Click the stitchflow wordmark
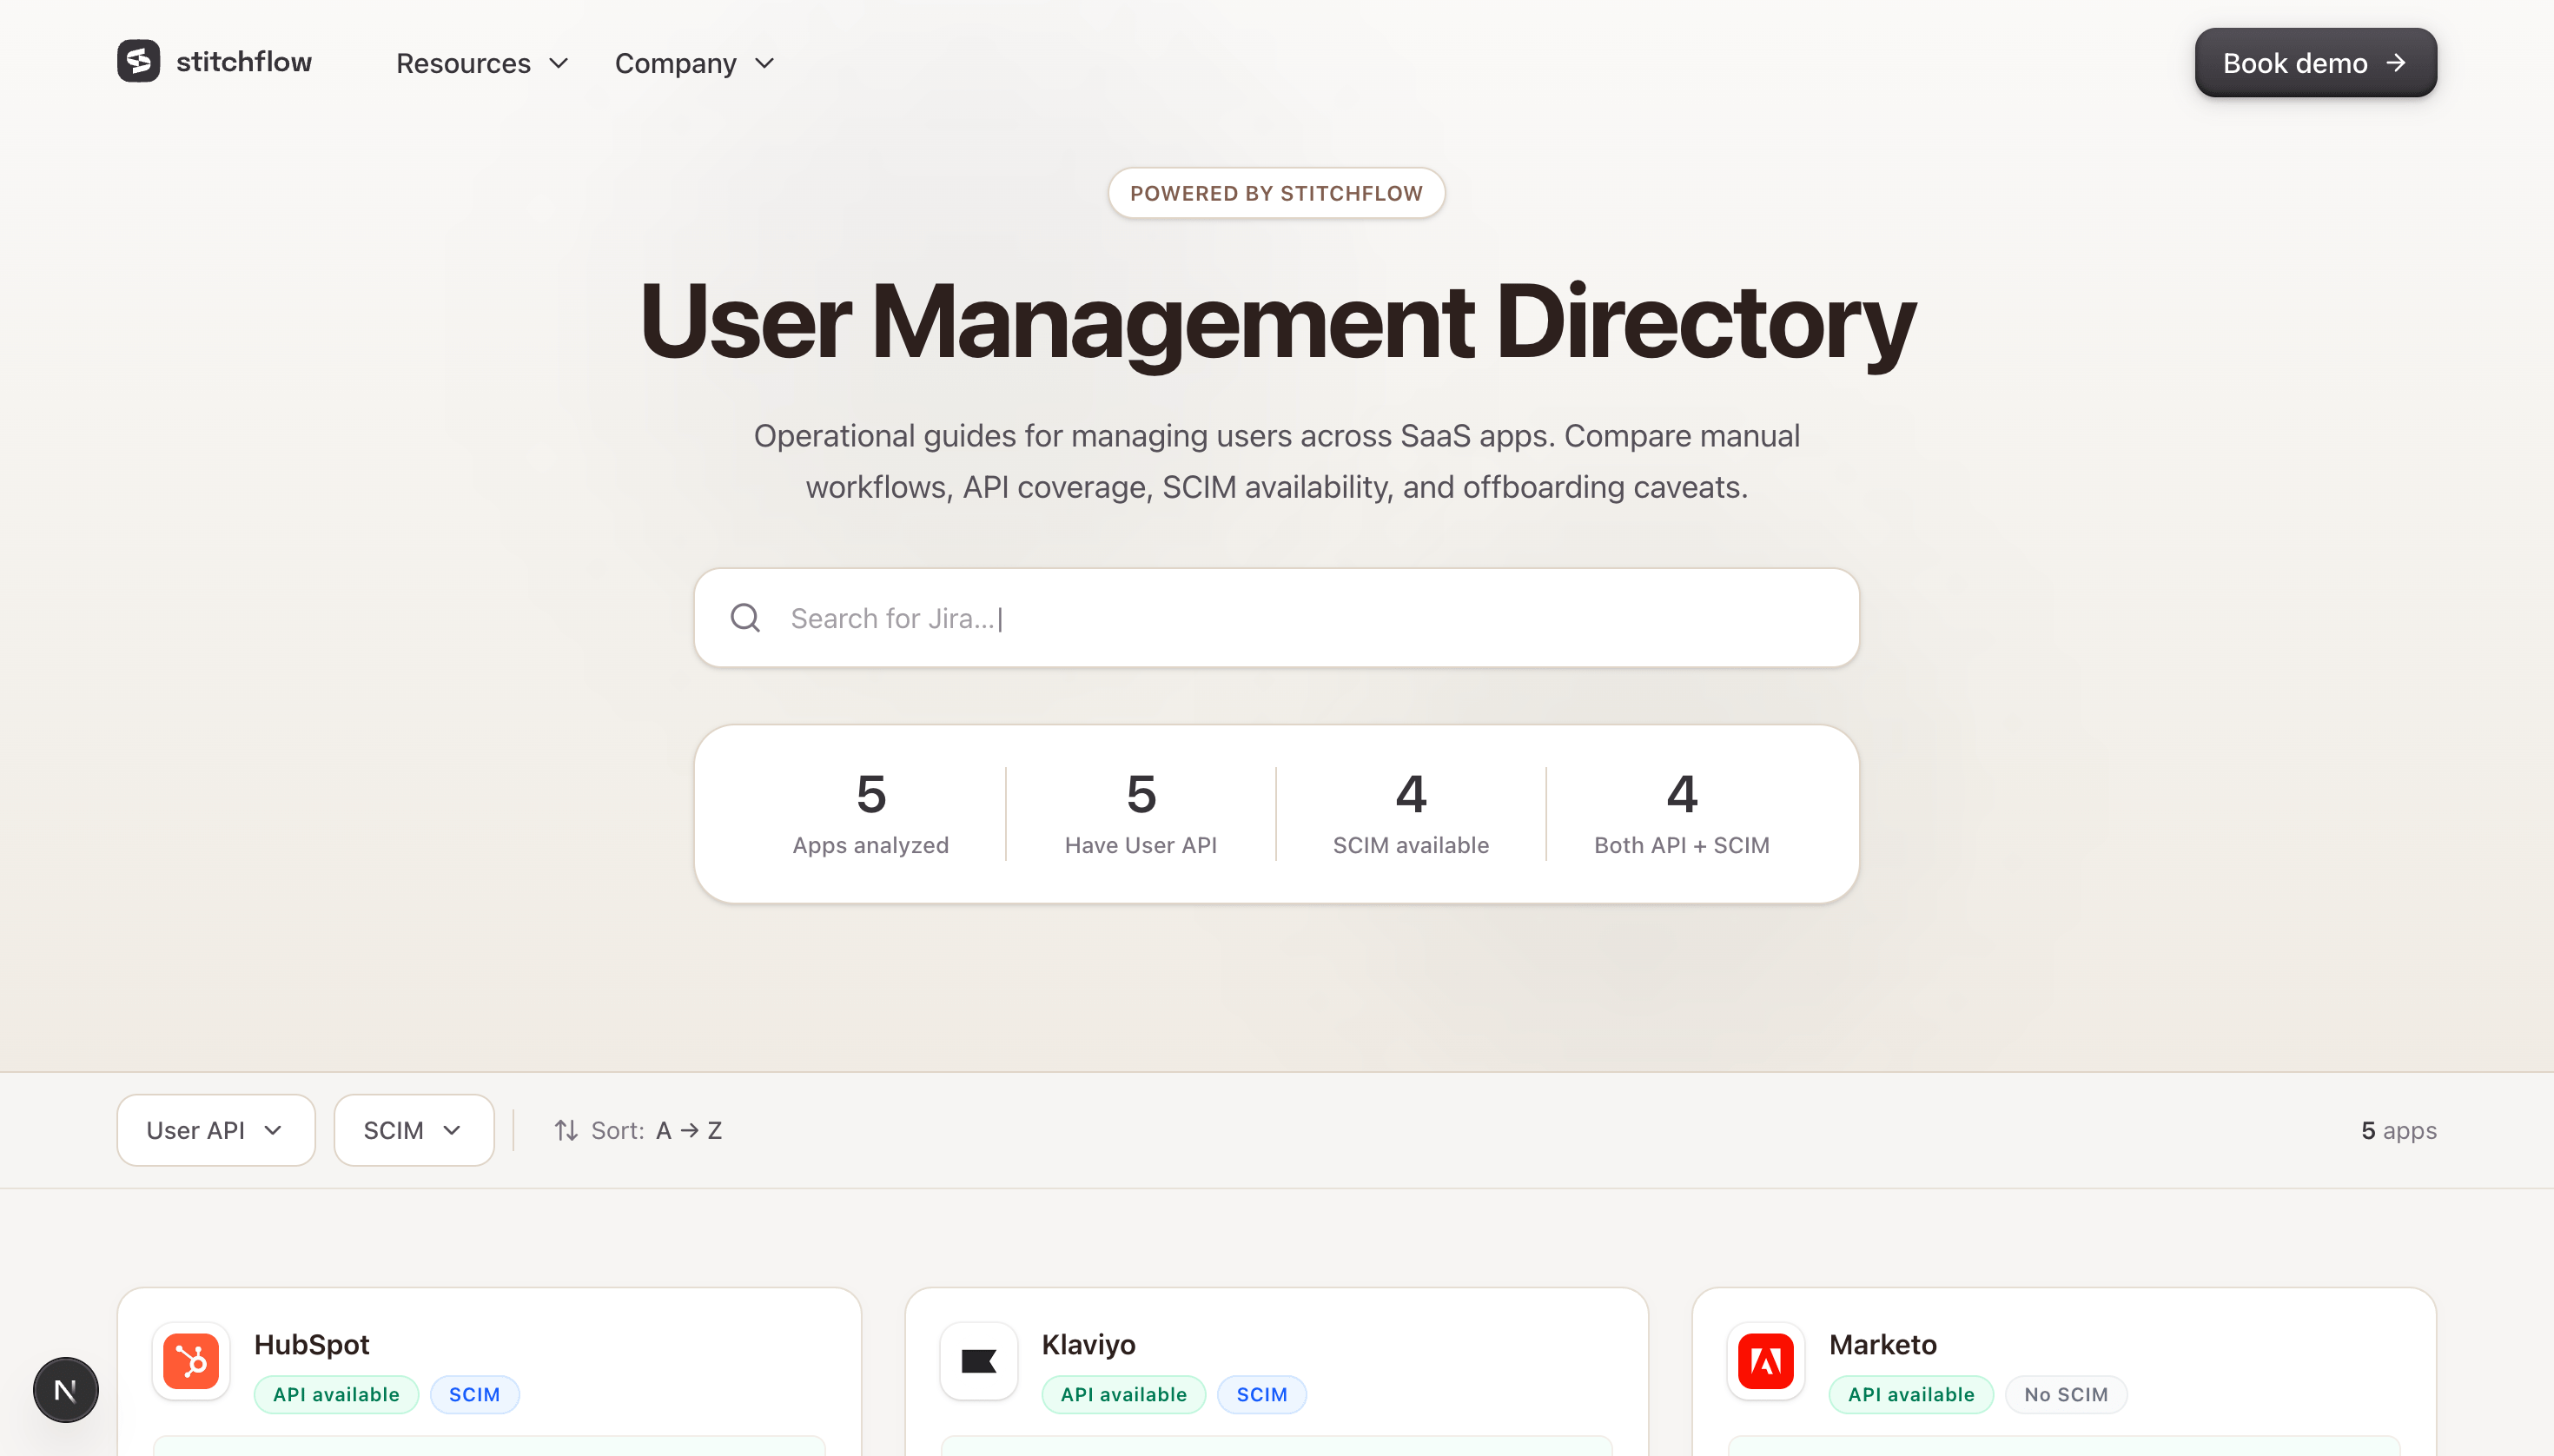 point(243,62)
